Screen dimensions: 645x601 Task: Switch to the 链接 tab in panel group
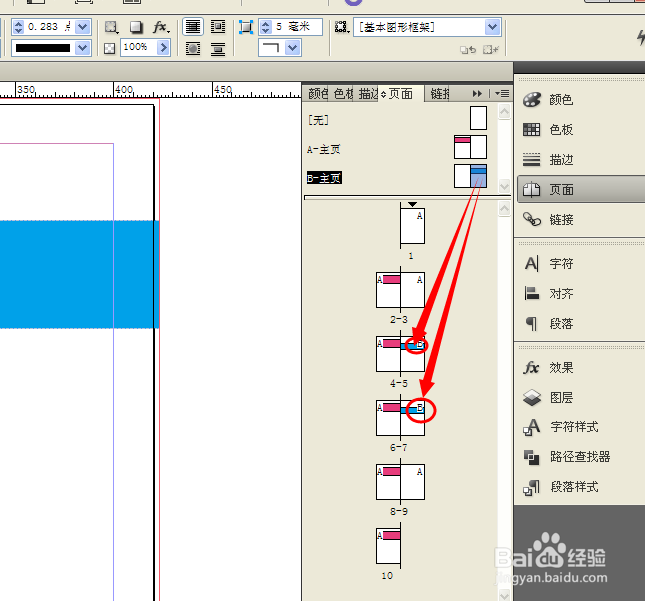coord(439,94)
